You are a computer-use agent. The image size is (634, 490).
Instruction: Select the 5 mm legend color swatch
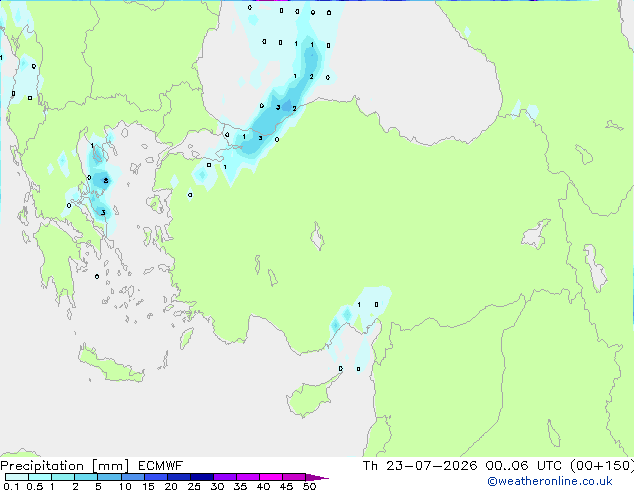pos(110,477)
